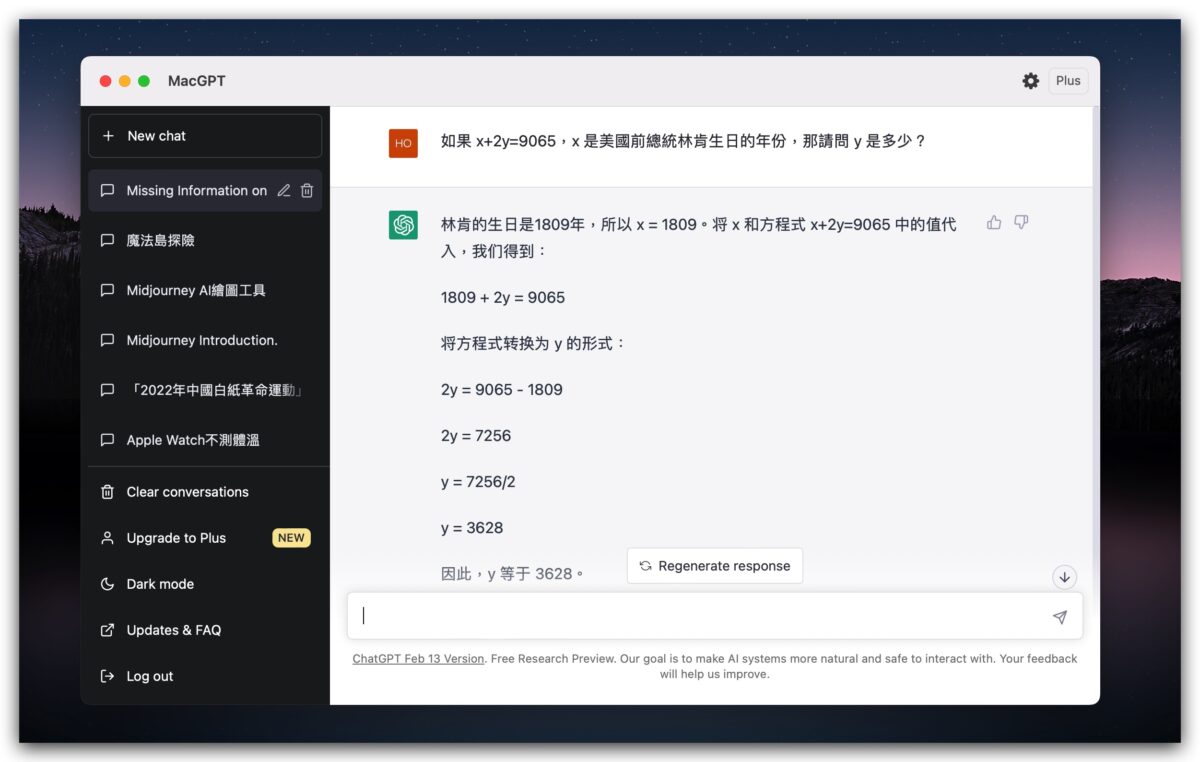This screenshot has height=762, width=1200.
Task: Click Upgrade to Plus
Action: tap(205, 538)
